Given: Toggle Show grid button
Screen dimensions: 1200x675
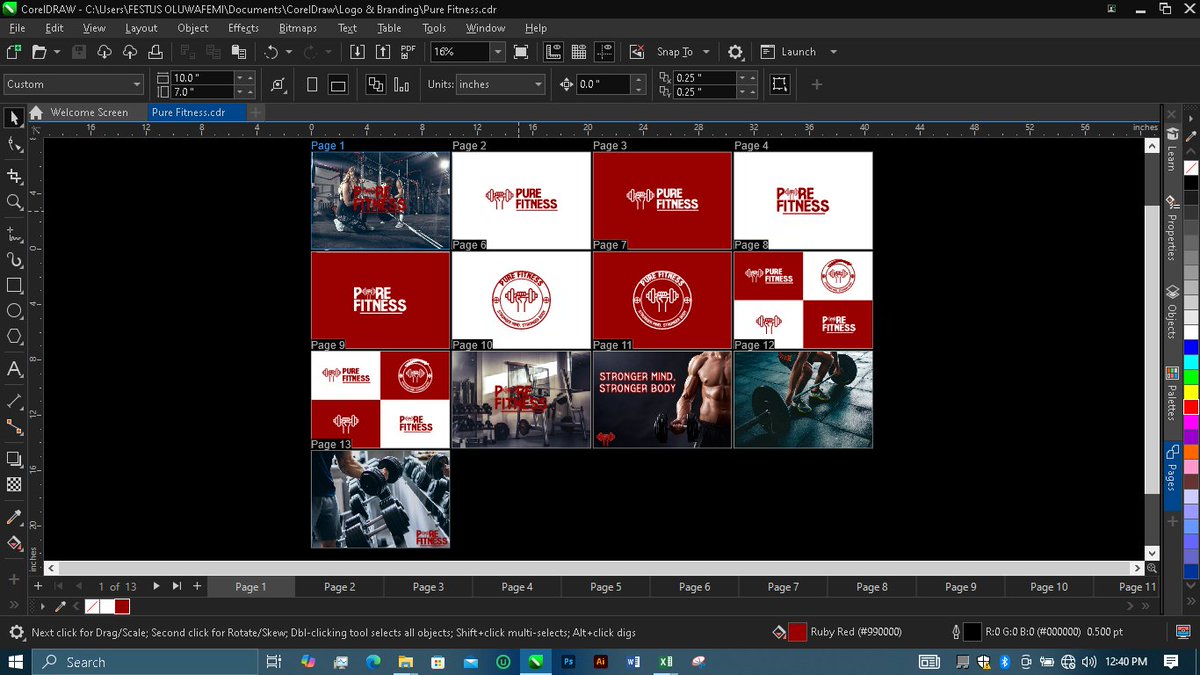Looking at the screenshot, I should tap(578, 52).
